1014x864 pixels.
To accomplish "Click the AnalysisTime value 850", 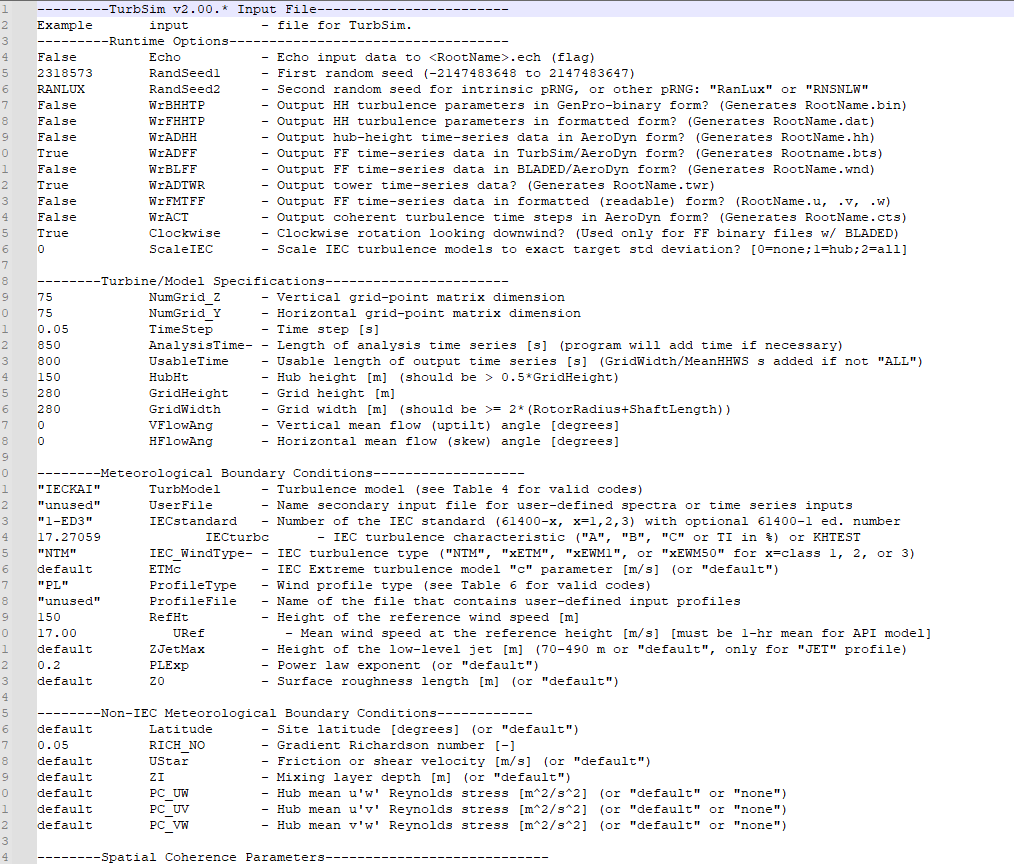I will point(49,344).
